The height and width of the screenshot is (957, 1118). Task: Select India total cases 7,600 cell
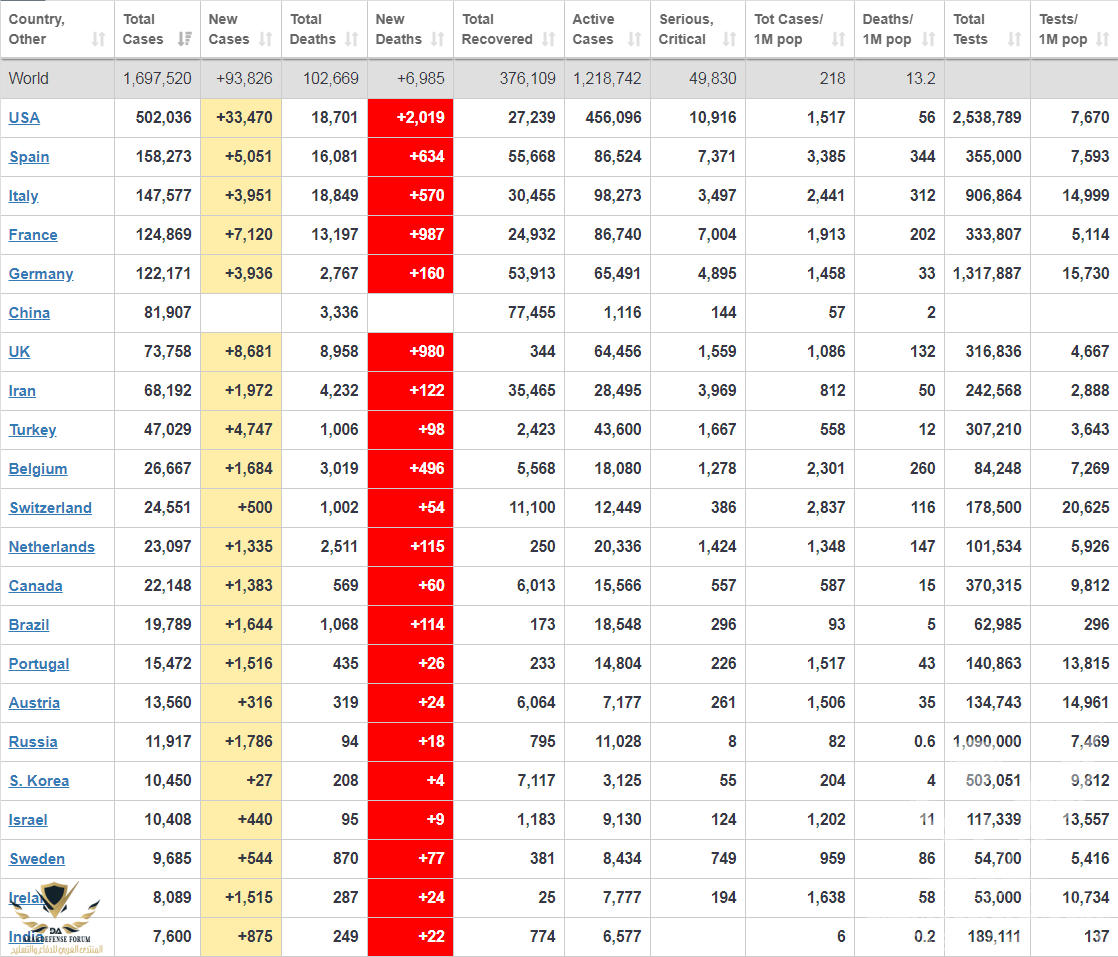click(158, 937)
